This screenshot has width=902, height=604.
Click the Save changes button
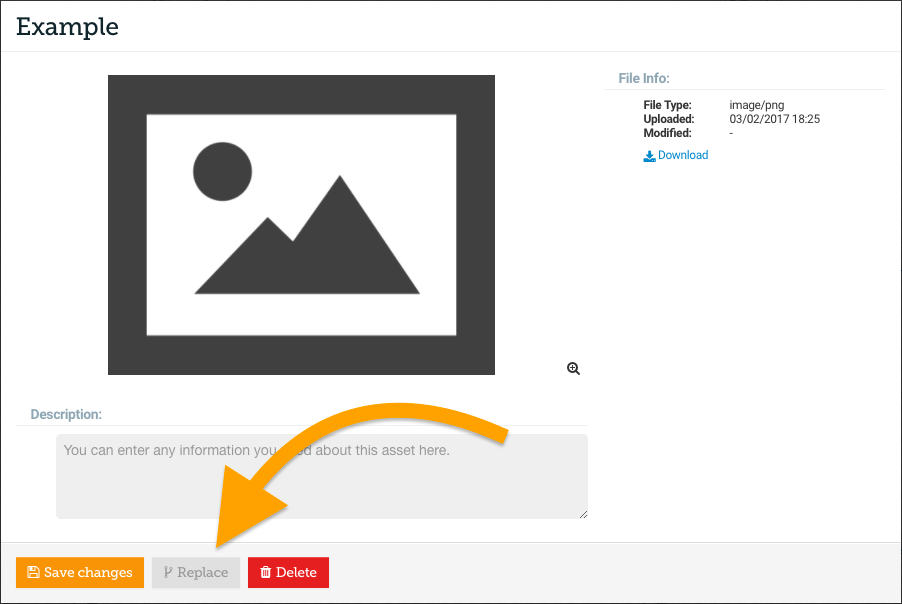pos(80,572)
